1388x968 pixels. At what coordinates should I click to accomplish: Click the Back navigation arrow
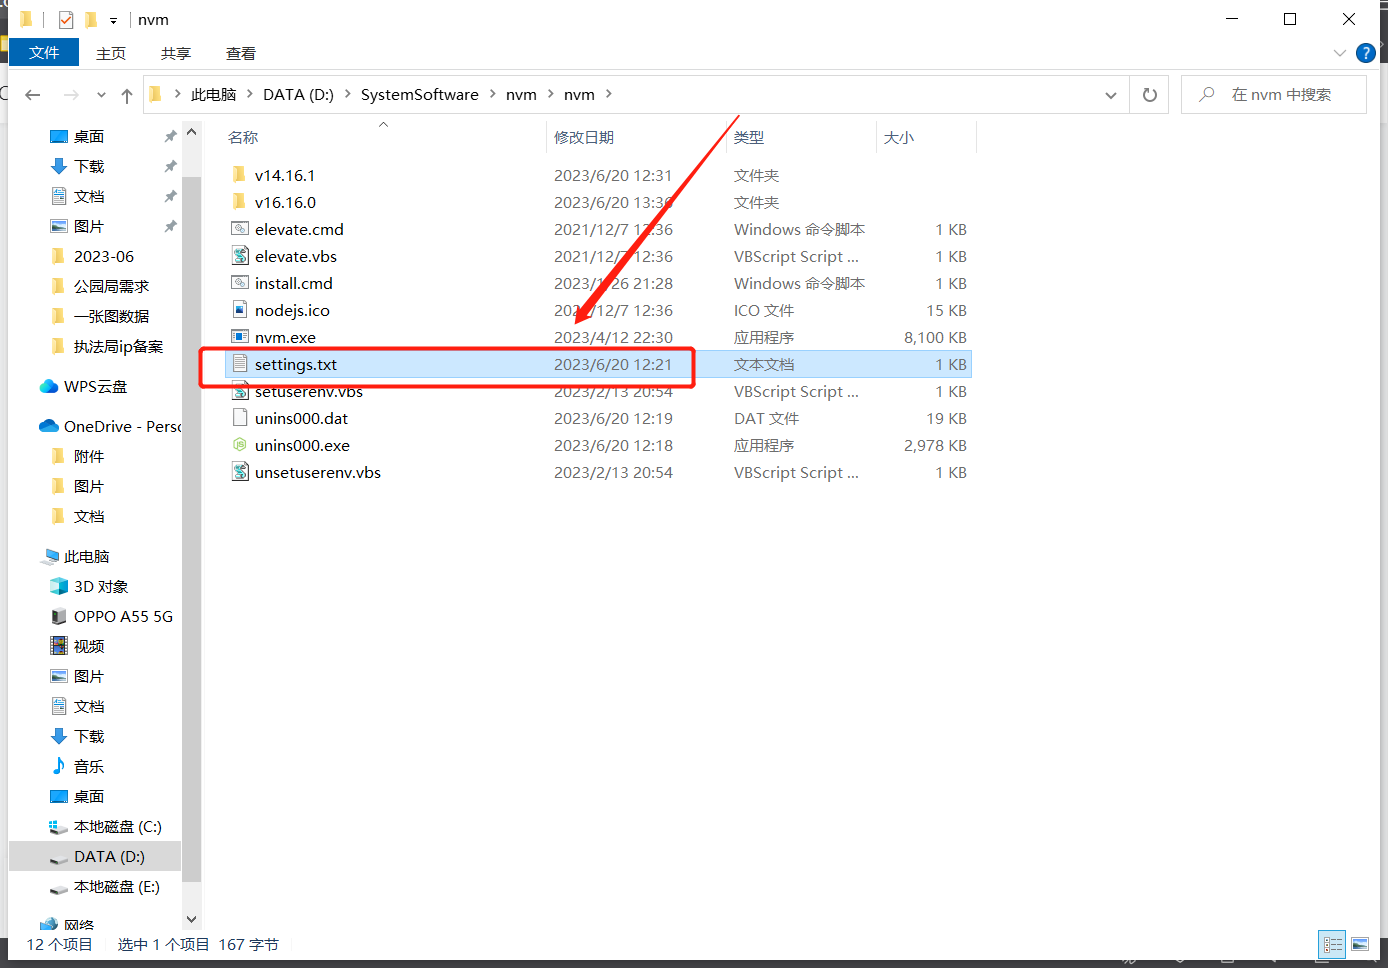[33, 95]
